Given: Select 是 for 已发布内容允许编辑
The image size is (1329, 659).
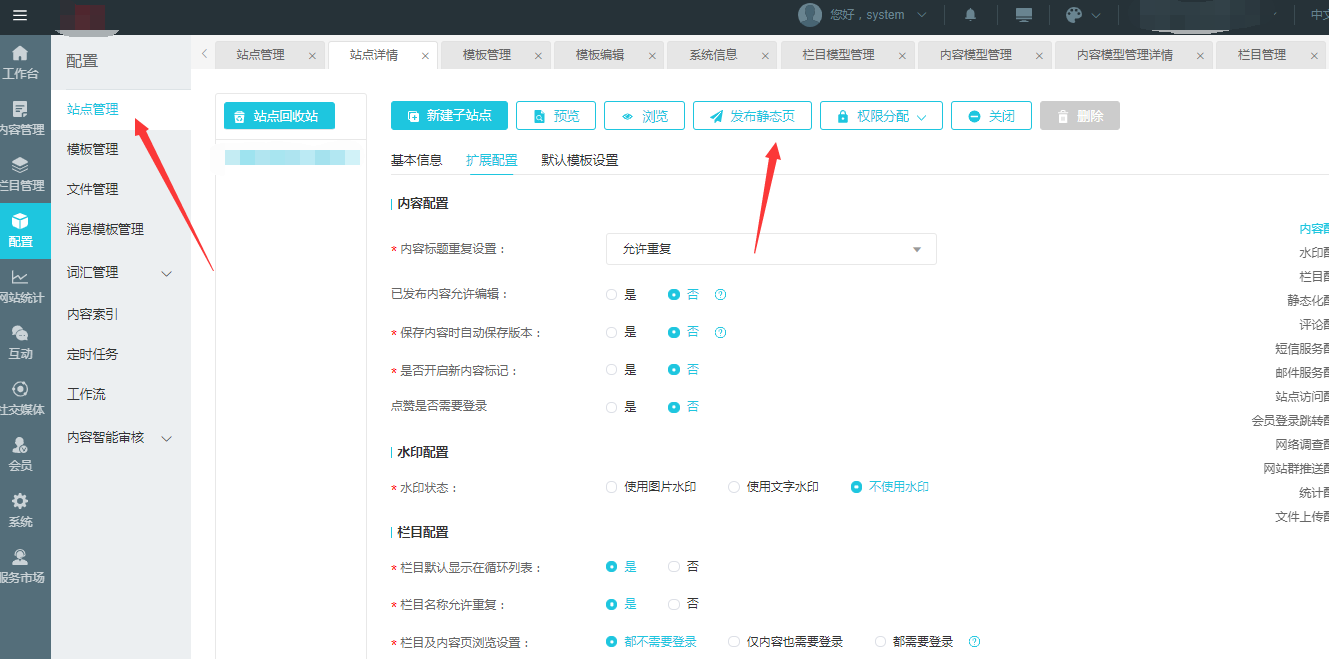Looking at the screenshot, I should (612, 295).
